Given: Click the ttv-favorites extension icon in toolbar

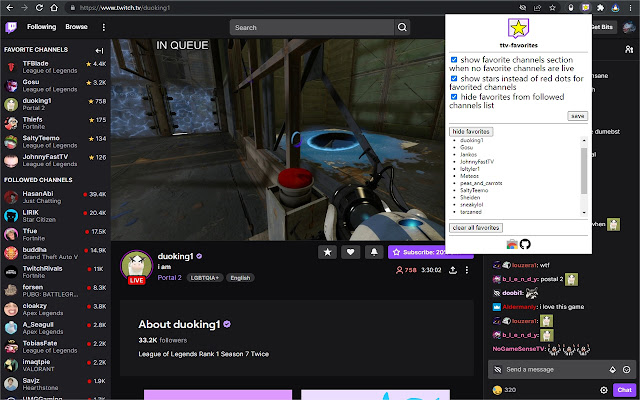Looking at the screenshot, I should 586,7.
